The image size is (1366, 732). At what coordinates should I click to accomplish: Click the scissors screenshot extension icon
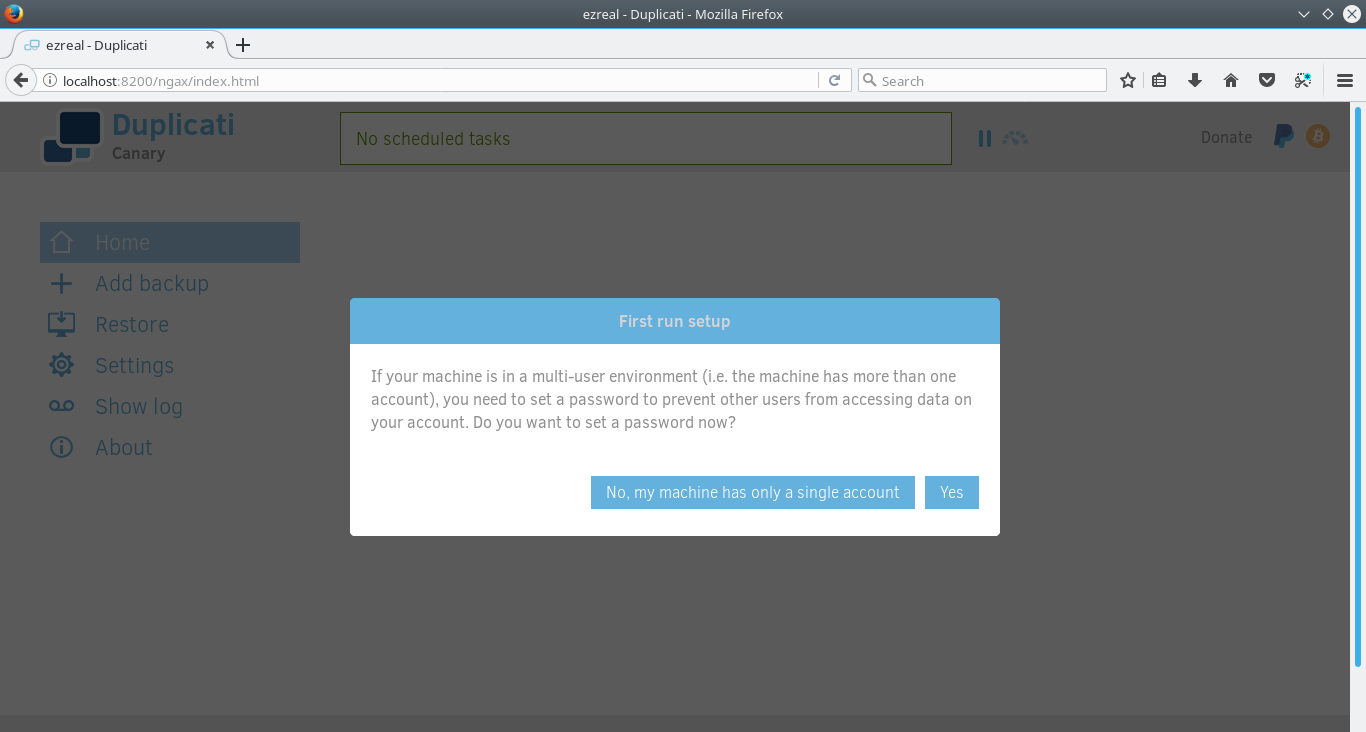tap(1303, 81)
